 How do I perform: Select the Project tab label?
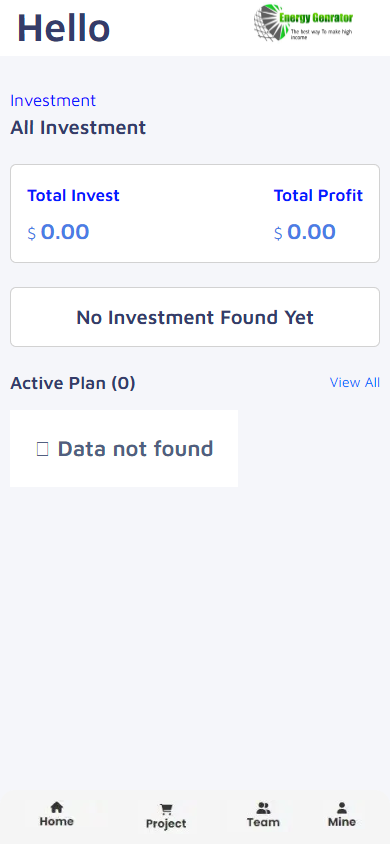click(x=166, y=824)
